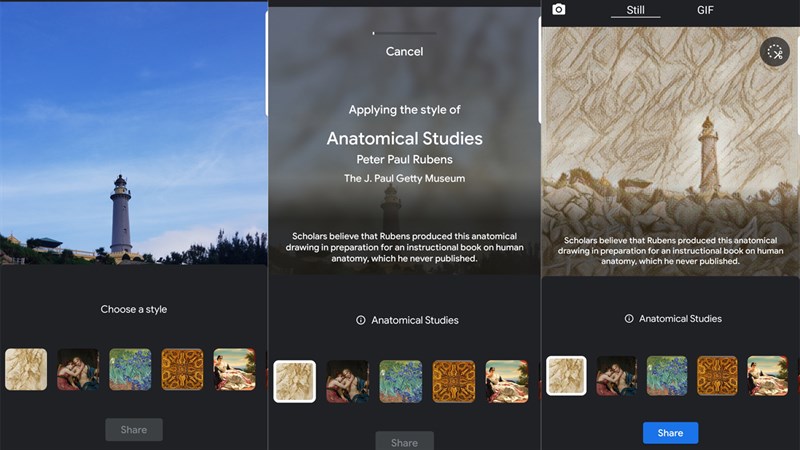Select the orange ornamental pattern style in left panel

(x=182, y=369)
